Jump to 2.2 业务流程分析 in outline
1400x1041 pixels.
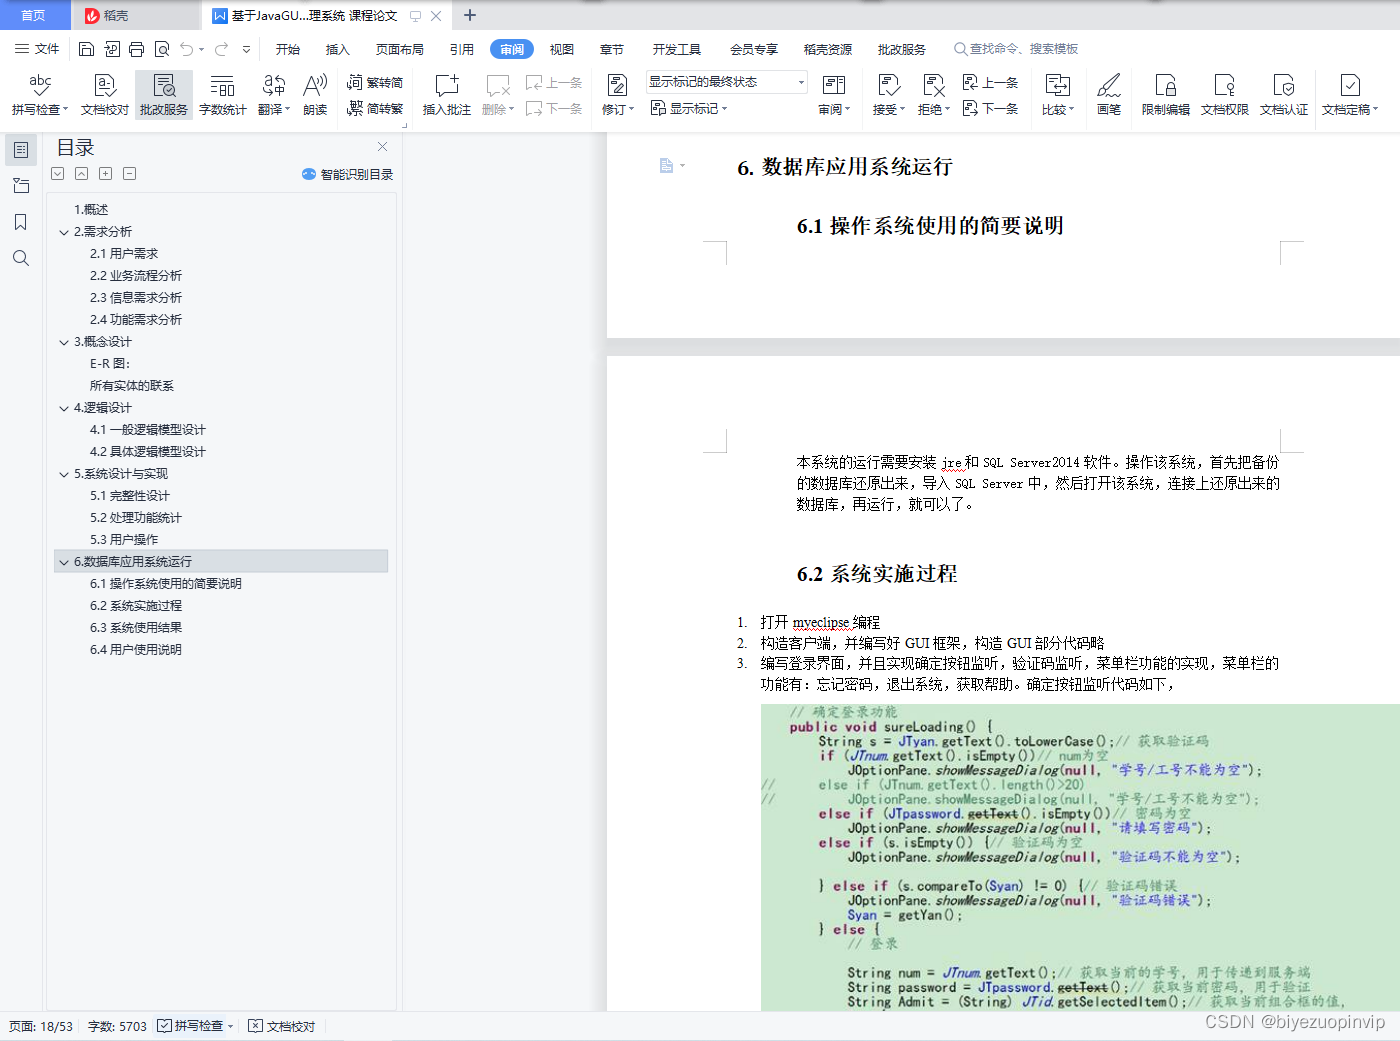[136, 276]
